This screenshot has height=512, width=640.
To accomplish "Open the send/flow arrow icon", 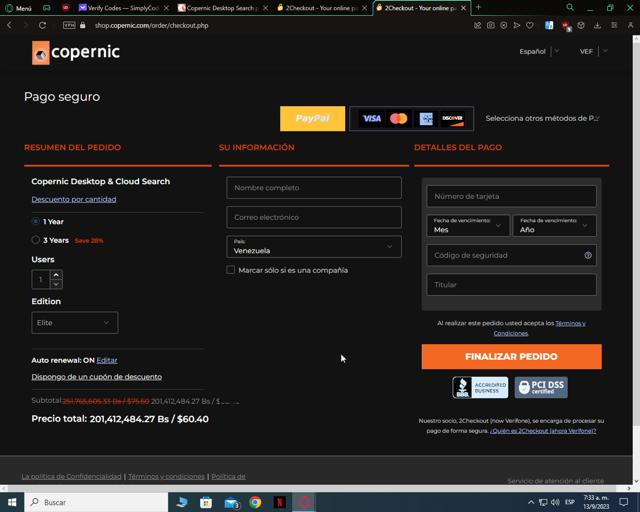I will (x=517, y=25).
